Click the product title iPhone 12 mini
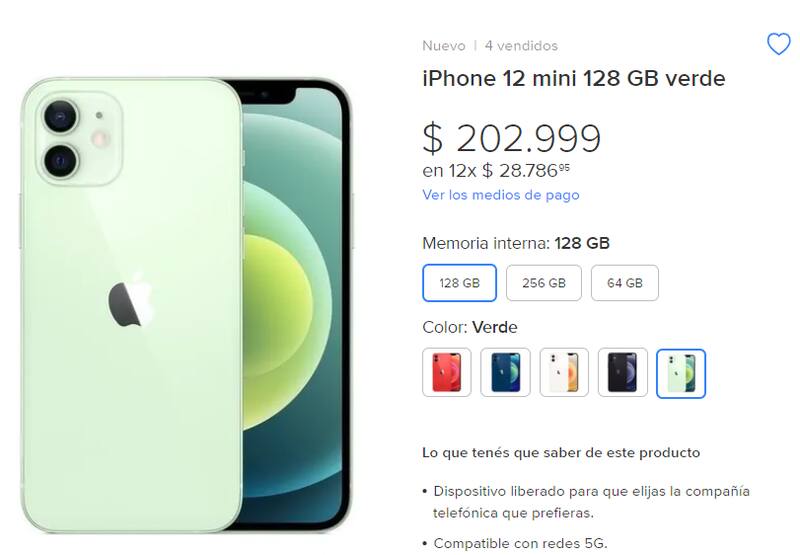This screenshot has width=800, height=555. pyautogui.click(x=573, y=79)
